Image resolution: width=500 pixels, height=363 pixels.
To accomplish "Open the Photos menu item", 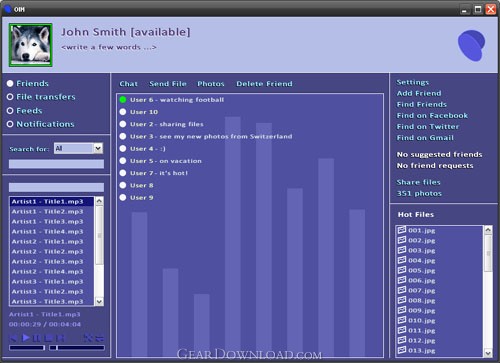I will 211,84.
